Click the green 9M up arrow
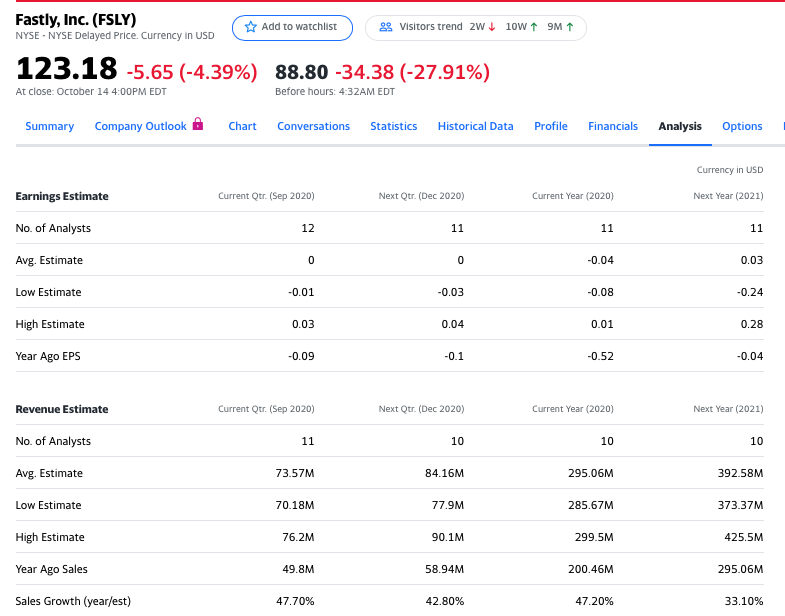The width and height of the screenshot is (785, 616). tap(570, 27)
